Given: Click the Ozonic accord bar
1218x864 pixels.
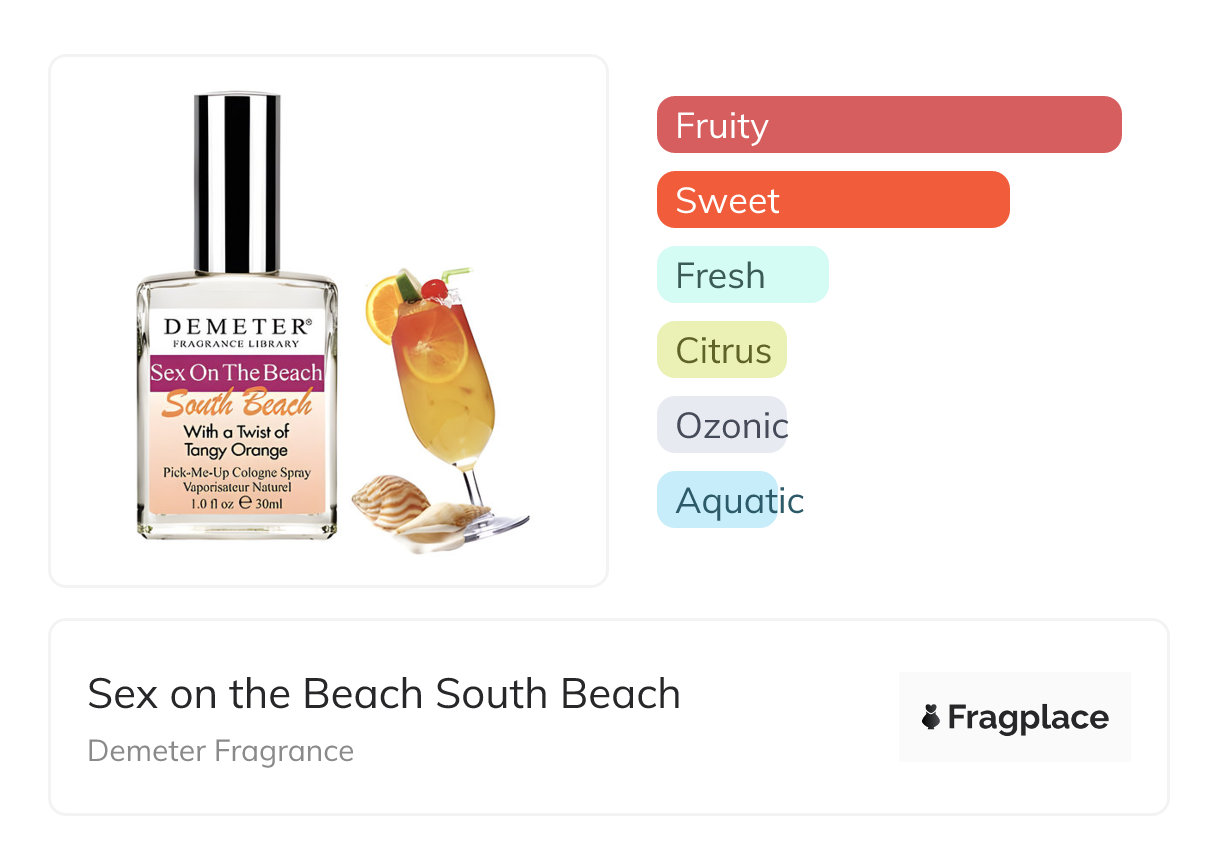Looking at the screenshot, I should click(722, 425).
